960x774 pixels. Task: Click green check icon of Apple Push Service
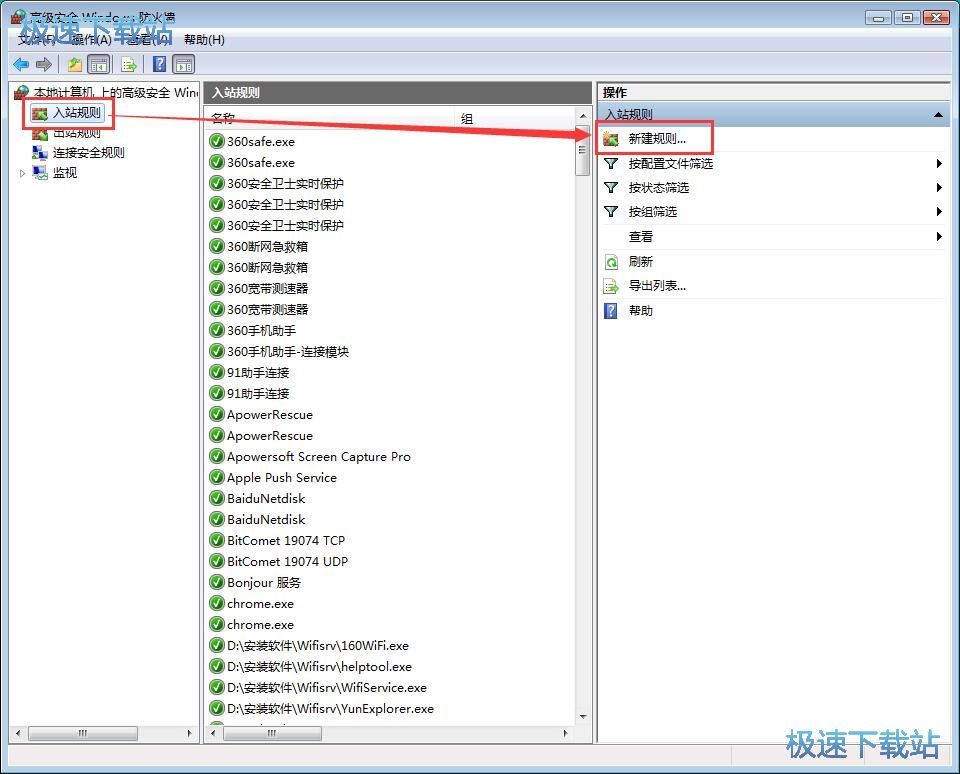pyautogui.click(x=217, y=477)
